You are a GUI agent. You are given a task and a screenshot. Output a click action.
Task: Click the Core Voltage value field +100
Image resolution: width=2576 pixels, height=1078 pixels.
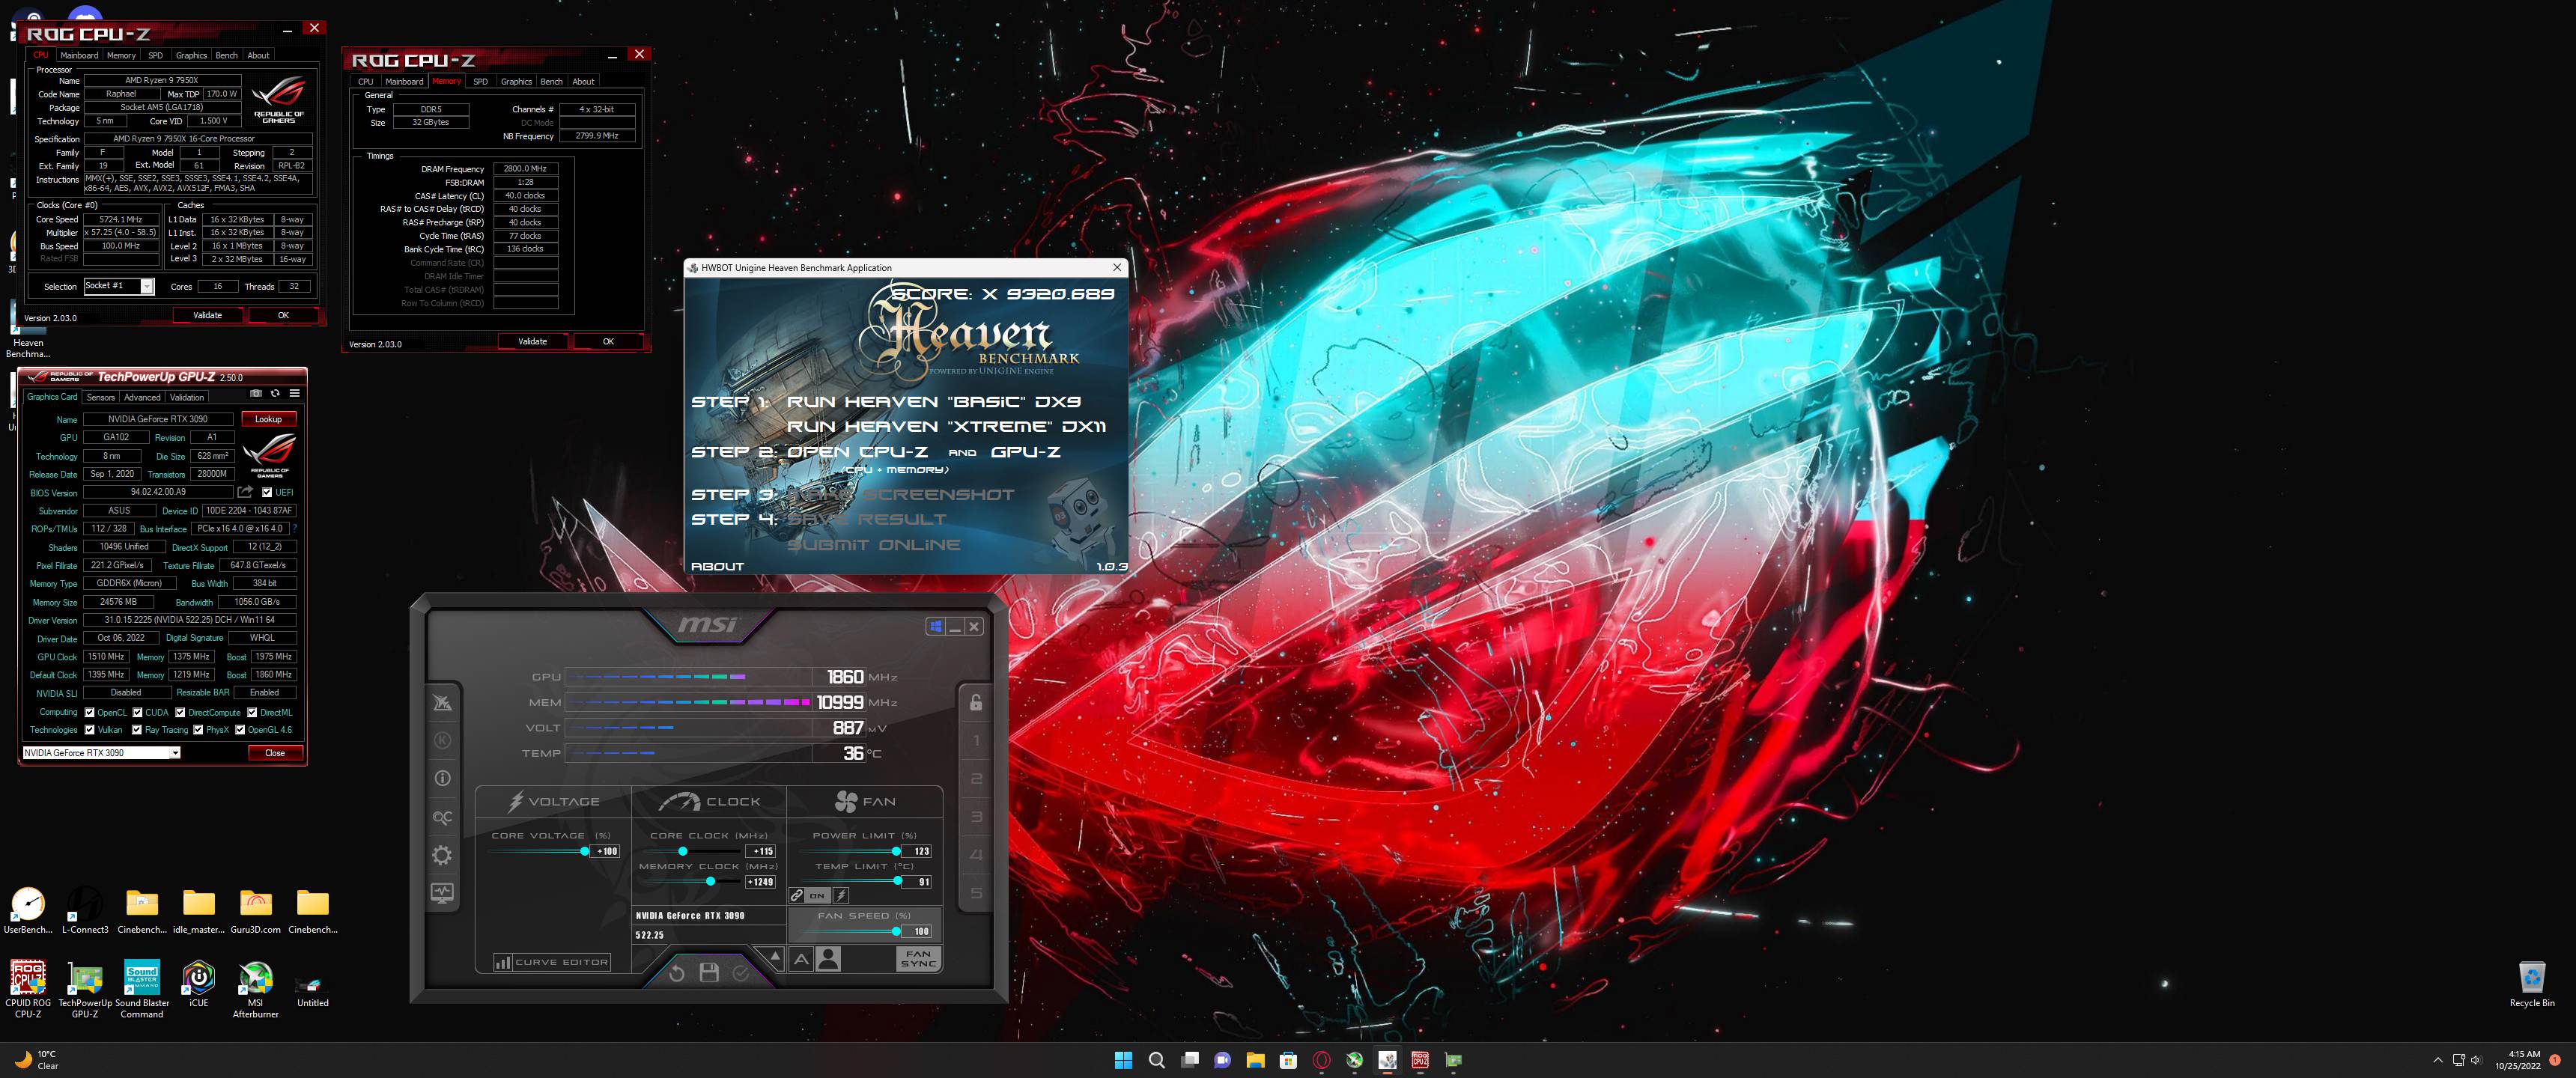click(x=606, y=851)
